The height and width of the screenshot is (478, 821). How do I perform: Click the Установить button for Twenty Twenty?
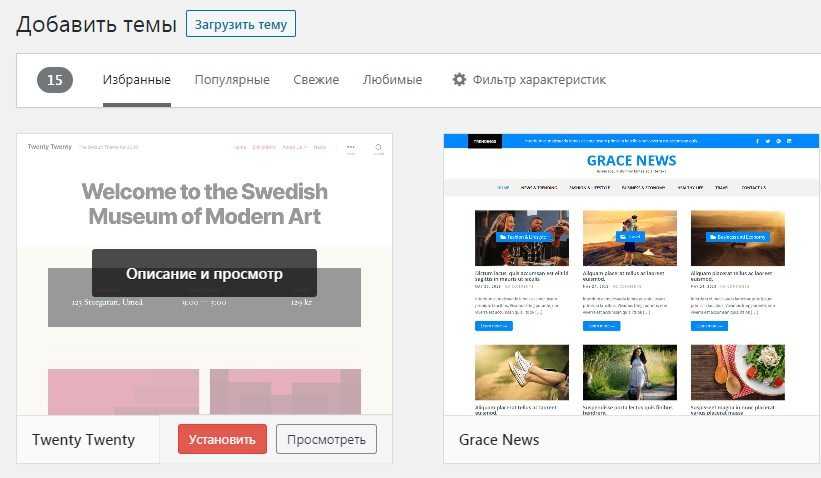(222, 439)
